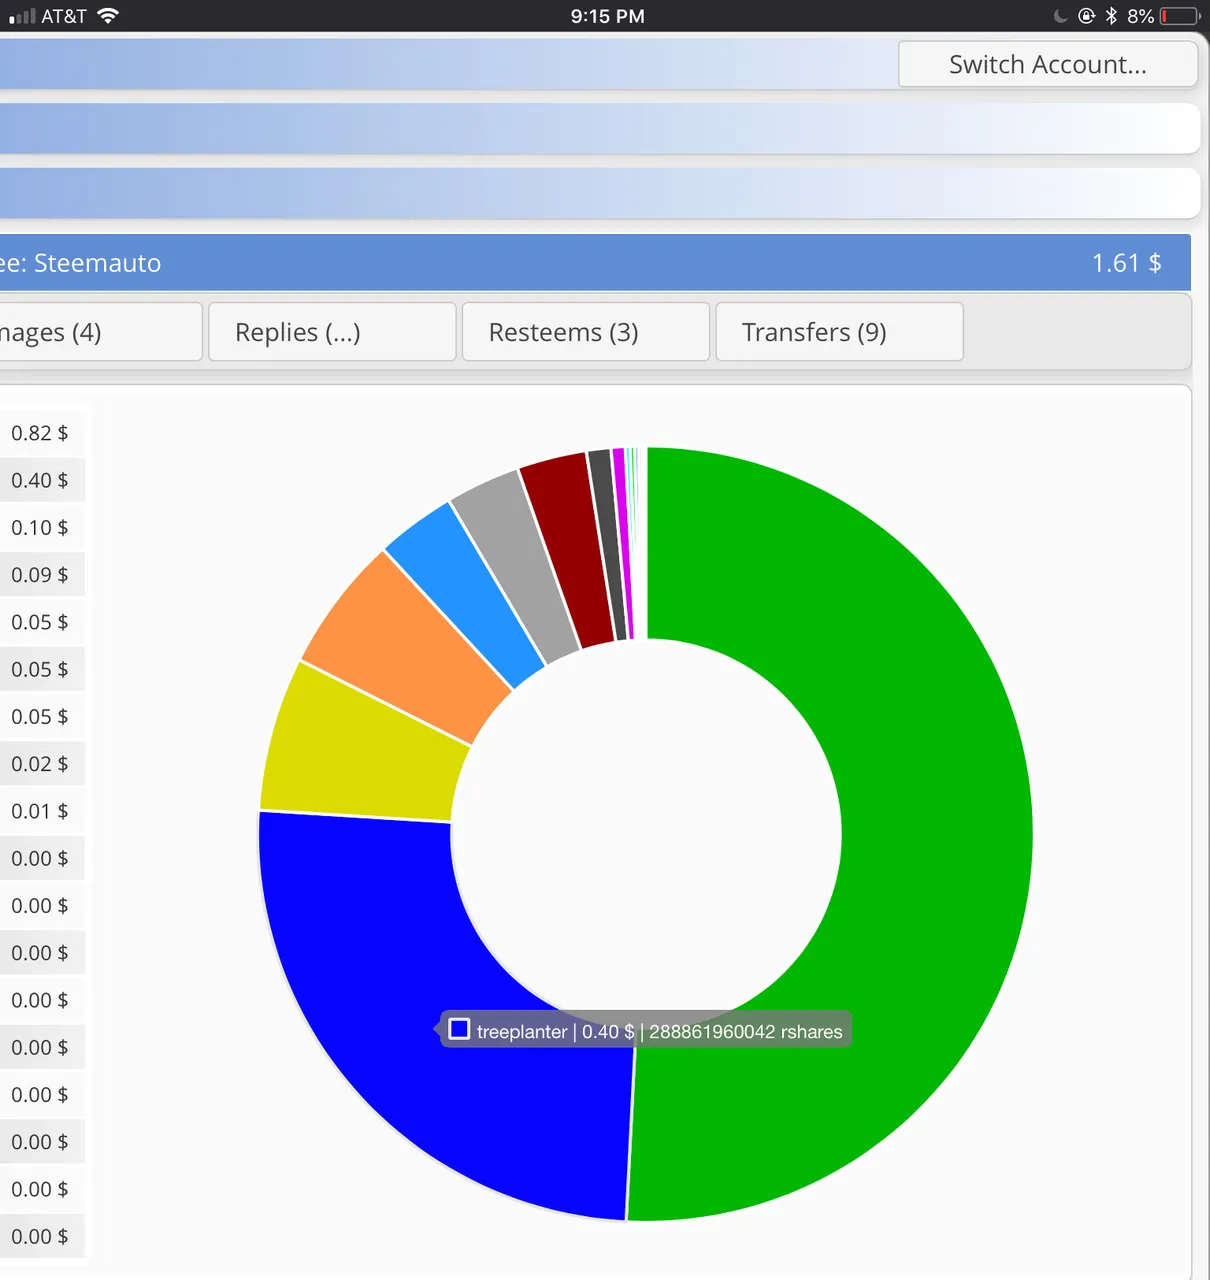Image resolution: width=1210 pixels, height=1280 pixels.
Task: Click the treeplanter tooltip label
Action: pos(645,1031)
